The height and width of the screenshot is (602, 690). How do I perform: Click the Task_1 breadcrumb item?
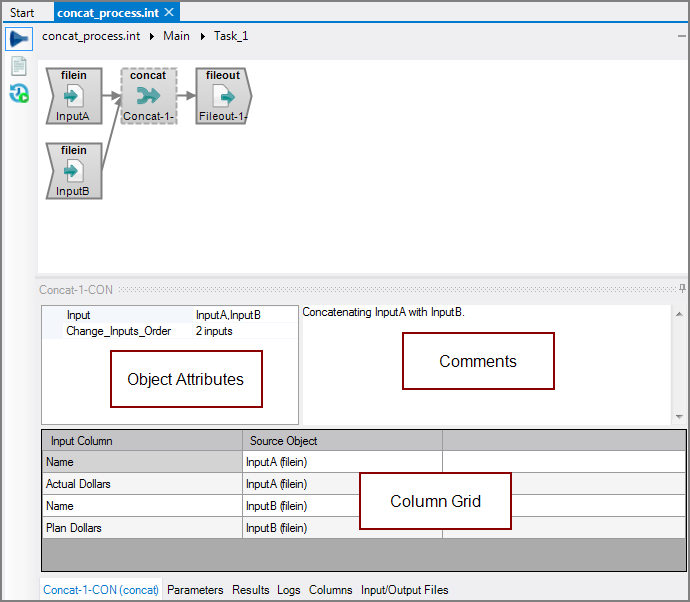(x=231, y=36)
